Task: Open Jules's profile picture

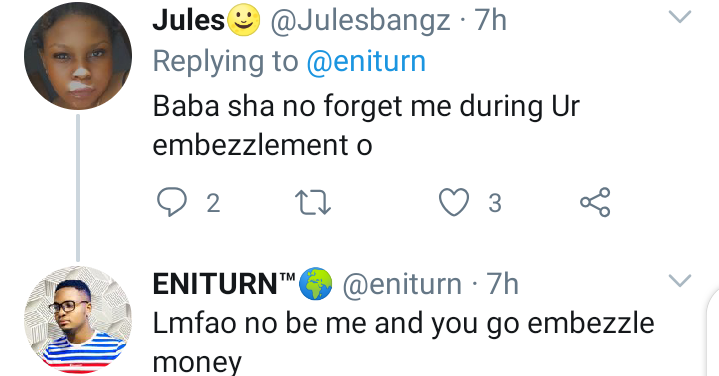Action: pyautogui.click(x=78, y=55)
